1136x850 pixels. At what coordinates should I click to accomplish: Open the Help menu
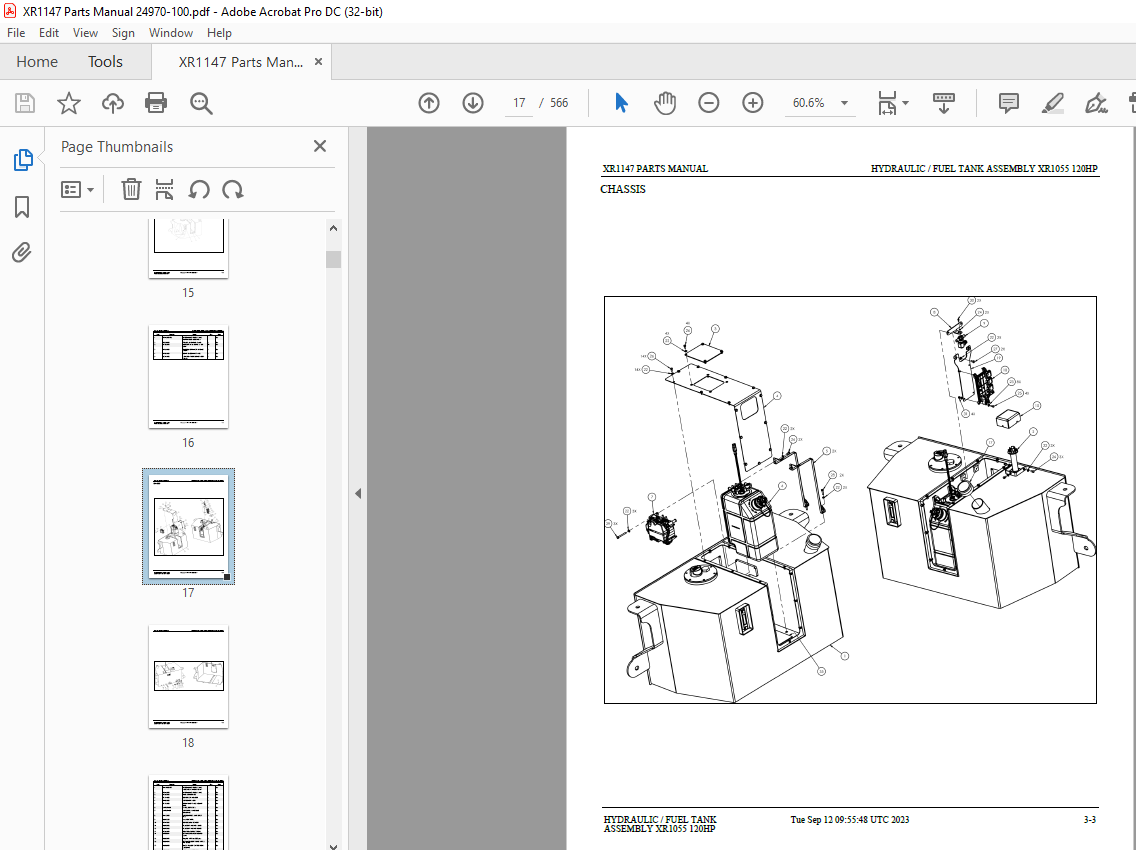[219, 33]
